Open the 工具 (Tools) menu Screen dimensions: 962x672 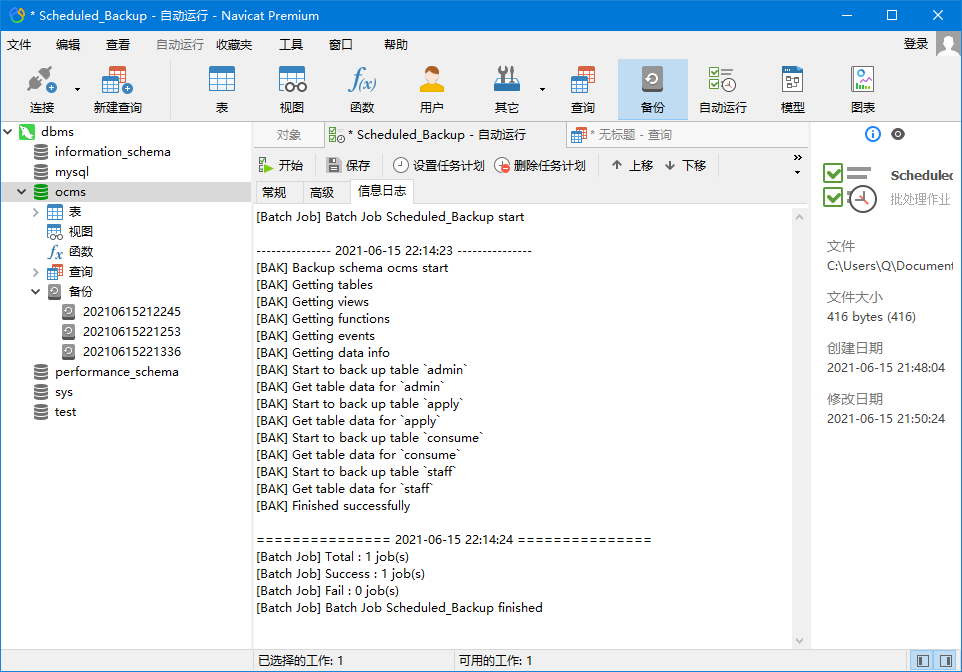click(x=291, y=45)
